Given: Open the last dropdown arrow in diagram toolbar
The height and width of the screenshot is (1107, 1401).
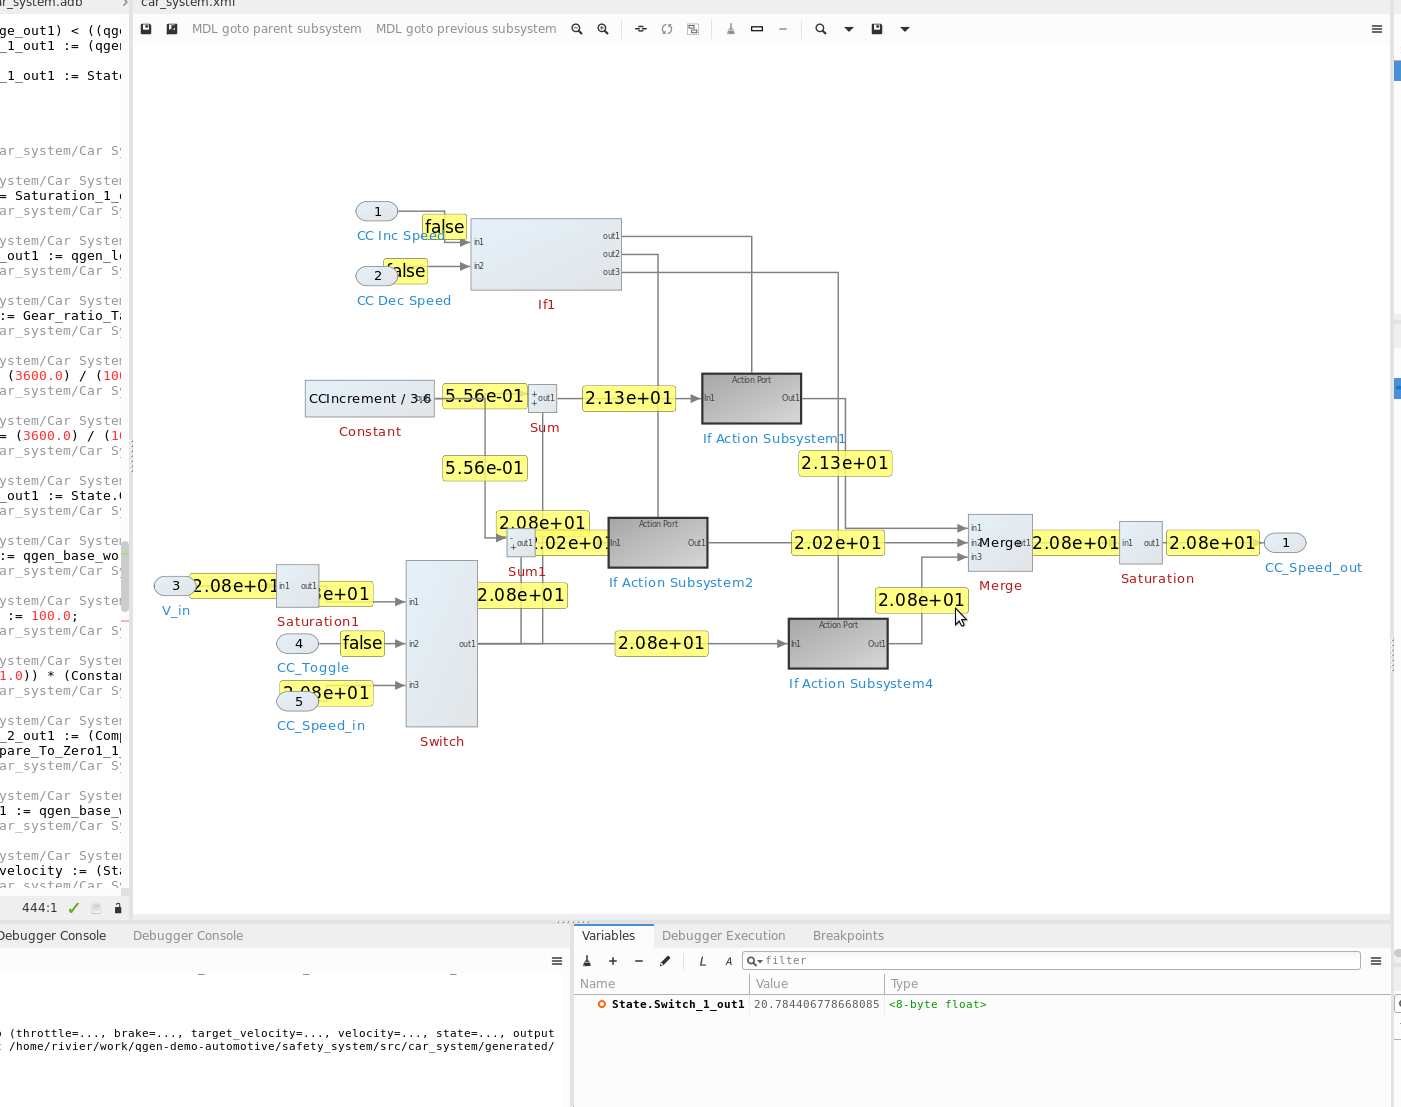Looking at the screenshot, I should coord(905,29).
